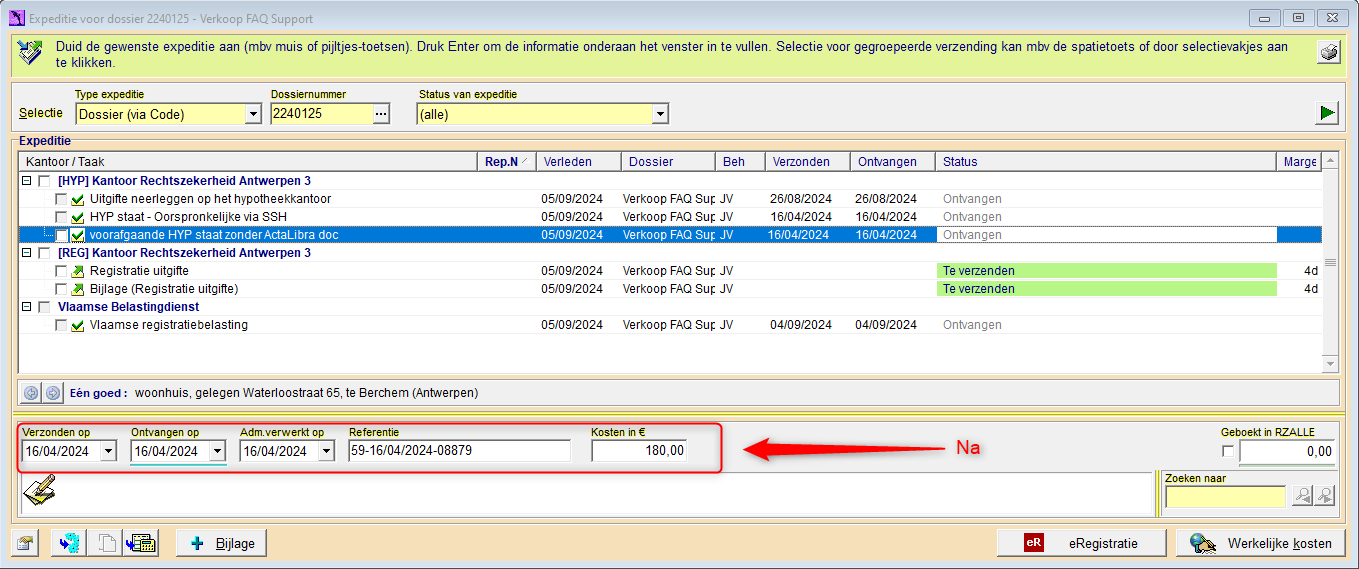Sort by Rep.N column header

click(x=506, y=161)
